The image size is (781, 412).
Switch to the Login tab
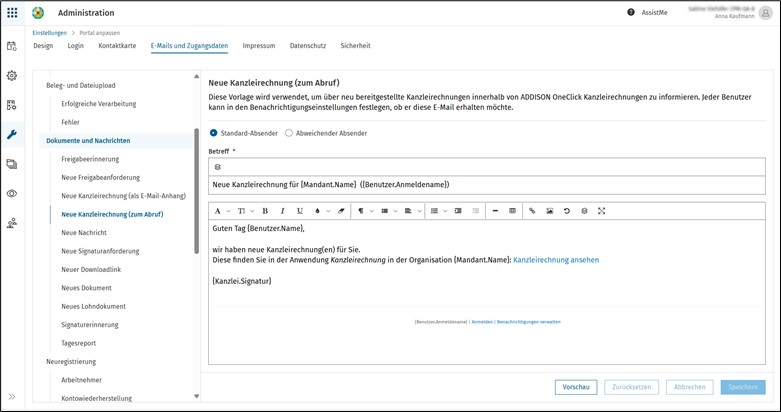tap(76, 46)
